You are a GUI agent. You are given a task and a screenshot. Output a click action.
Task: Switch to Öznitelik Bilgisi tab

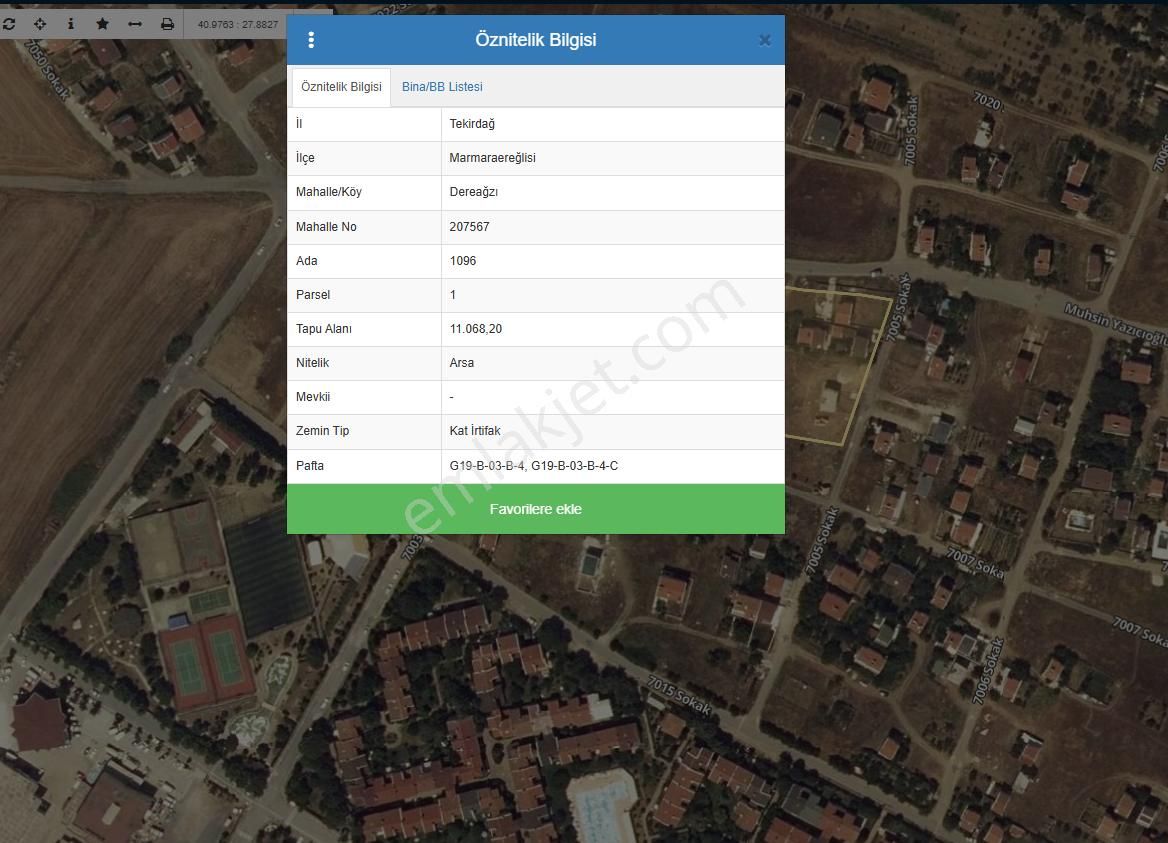tap(341, 86)
